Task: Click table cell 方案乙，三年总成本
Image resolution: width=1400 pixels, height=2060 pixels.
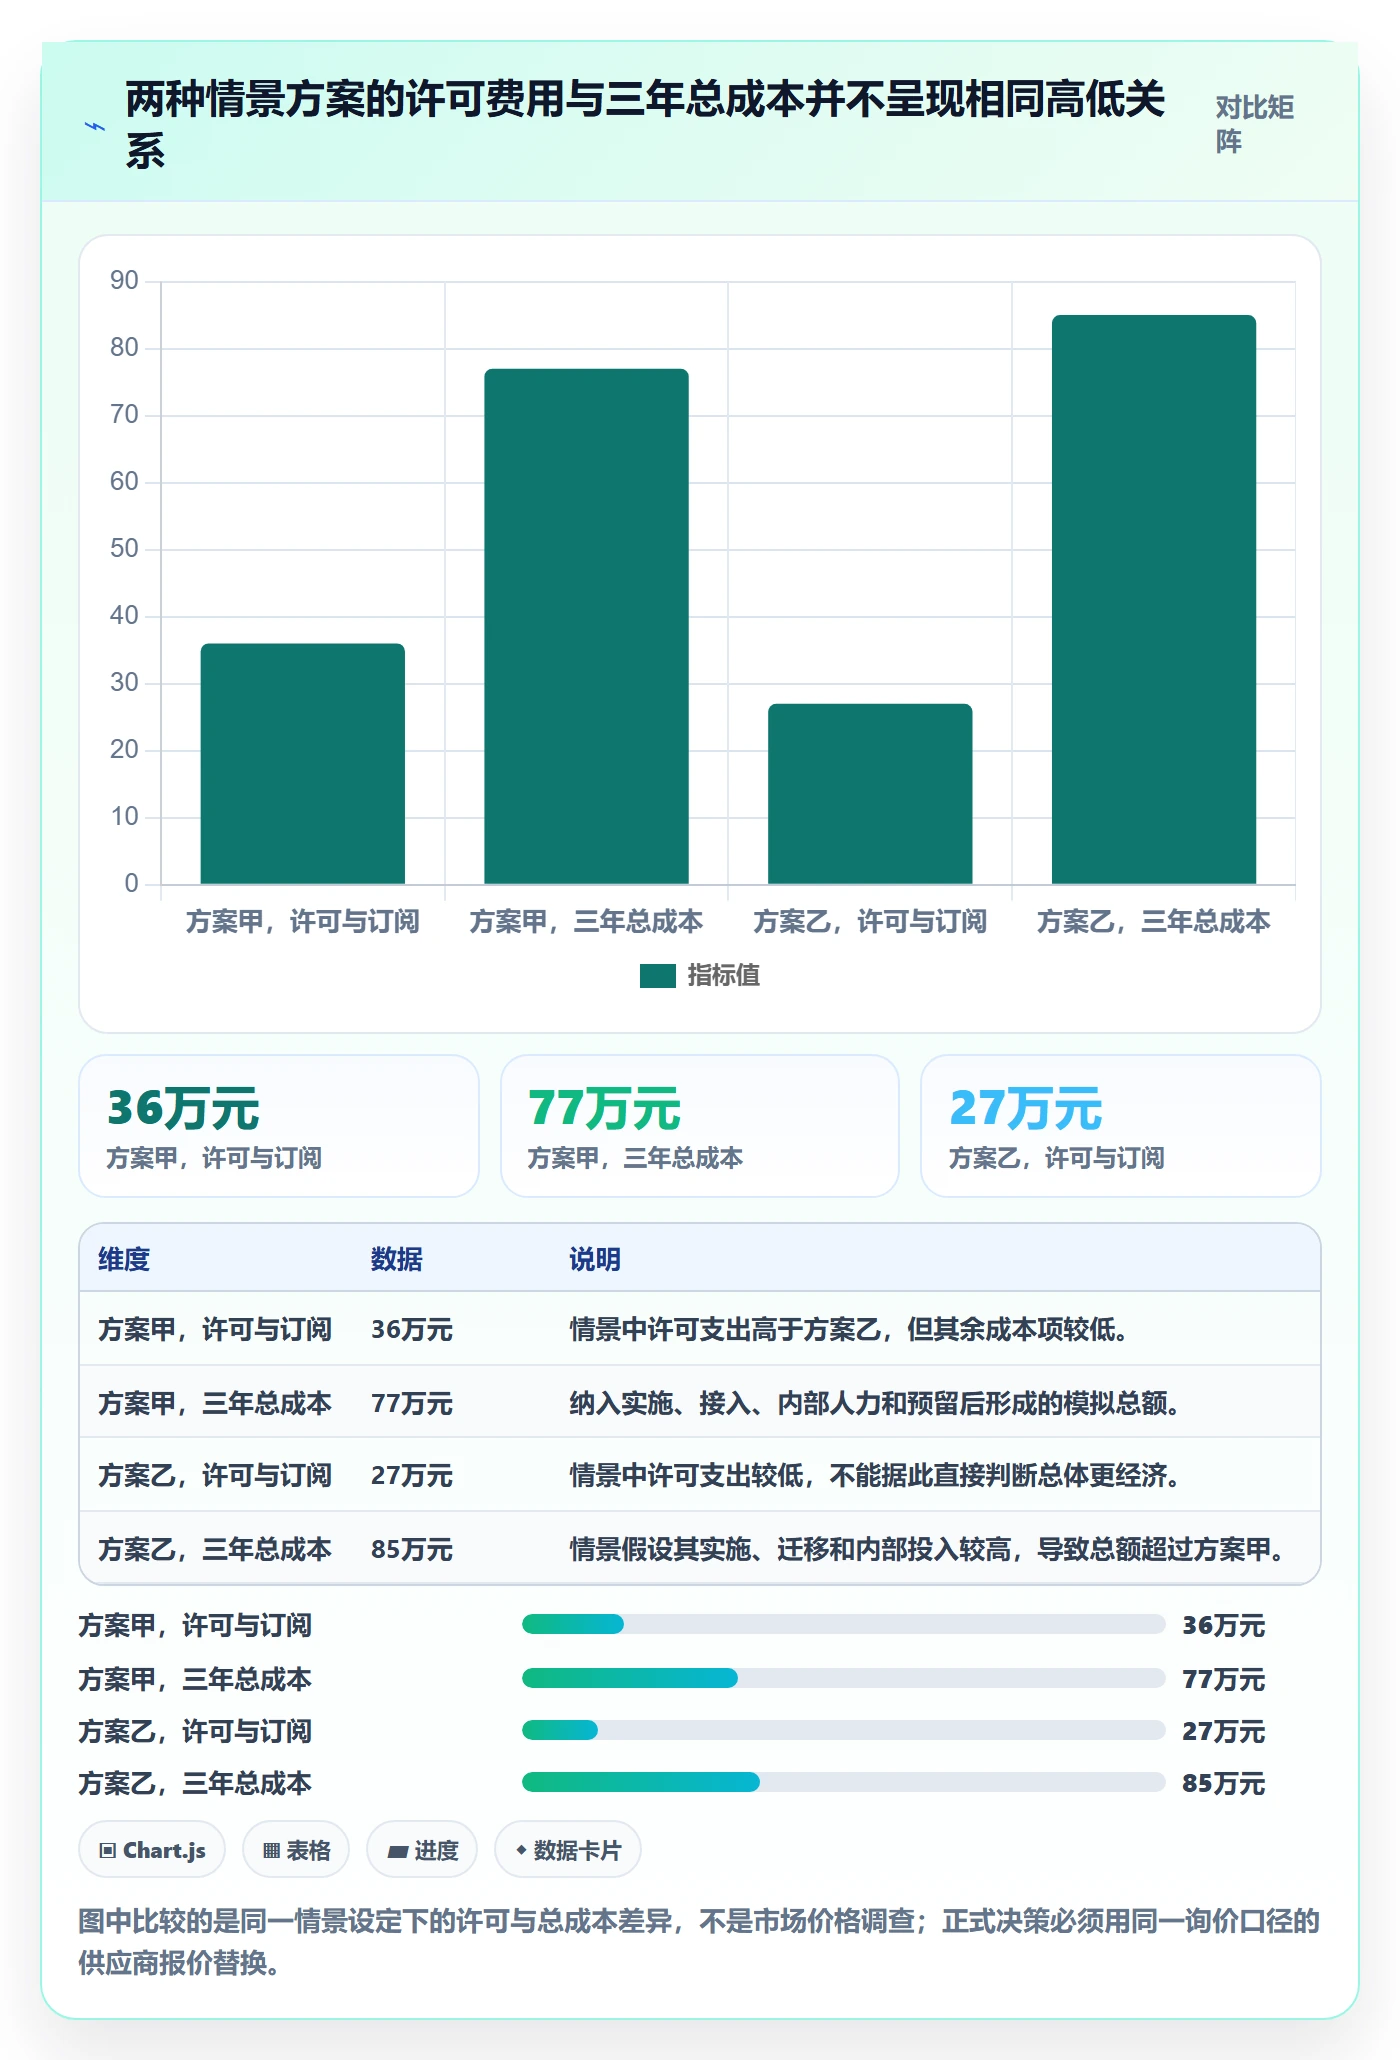Action: [215, 1549]
